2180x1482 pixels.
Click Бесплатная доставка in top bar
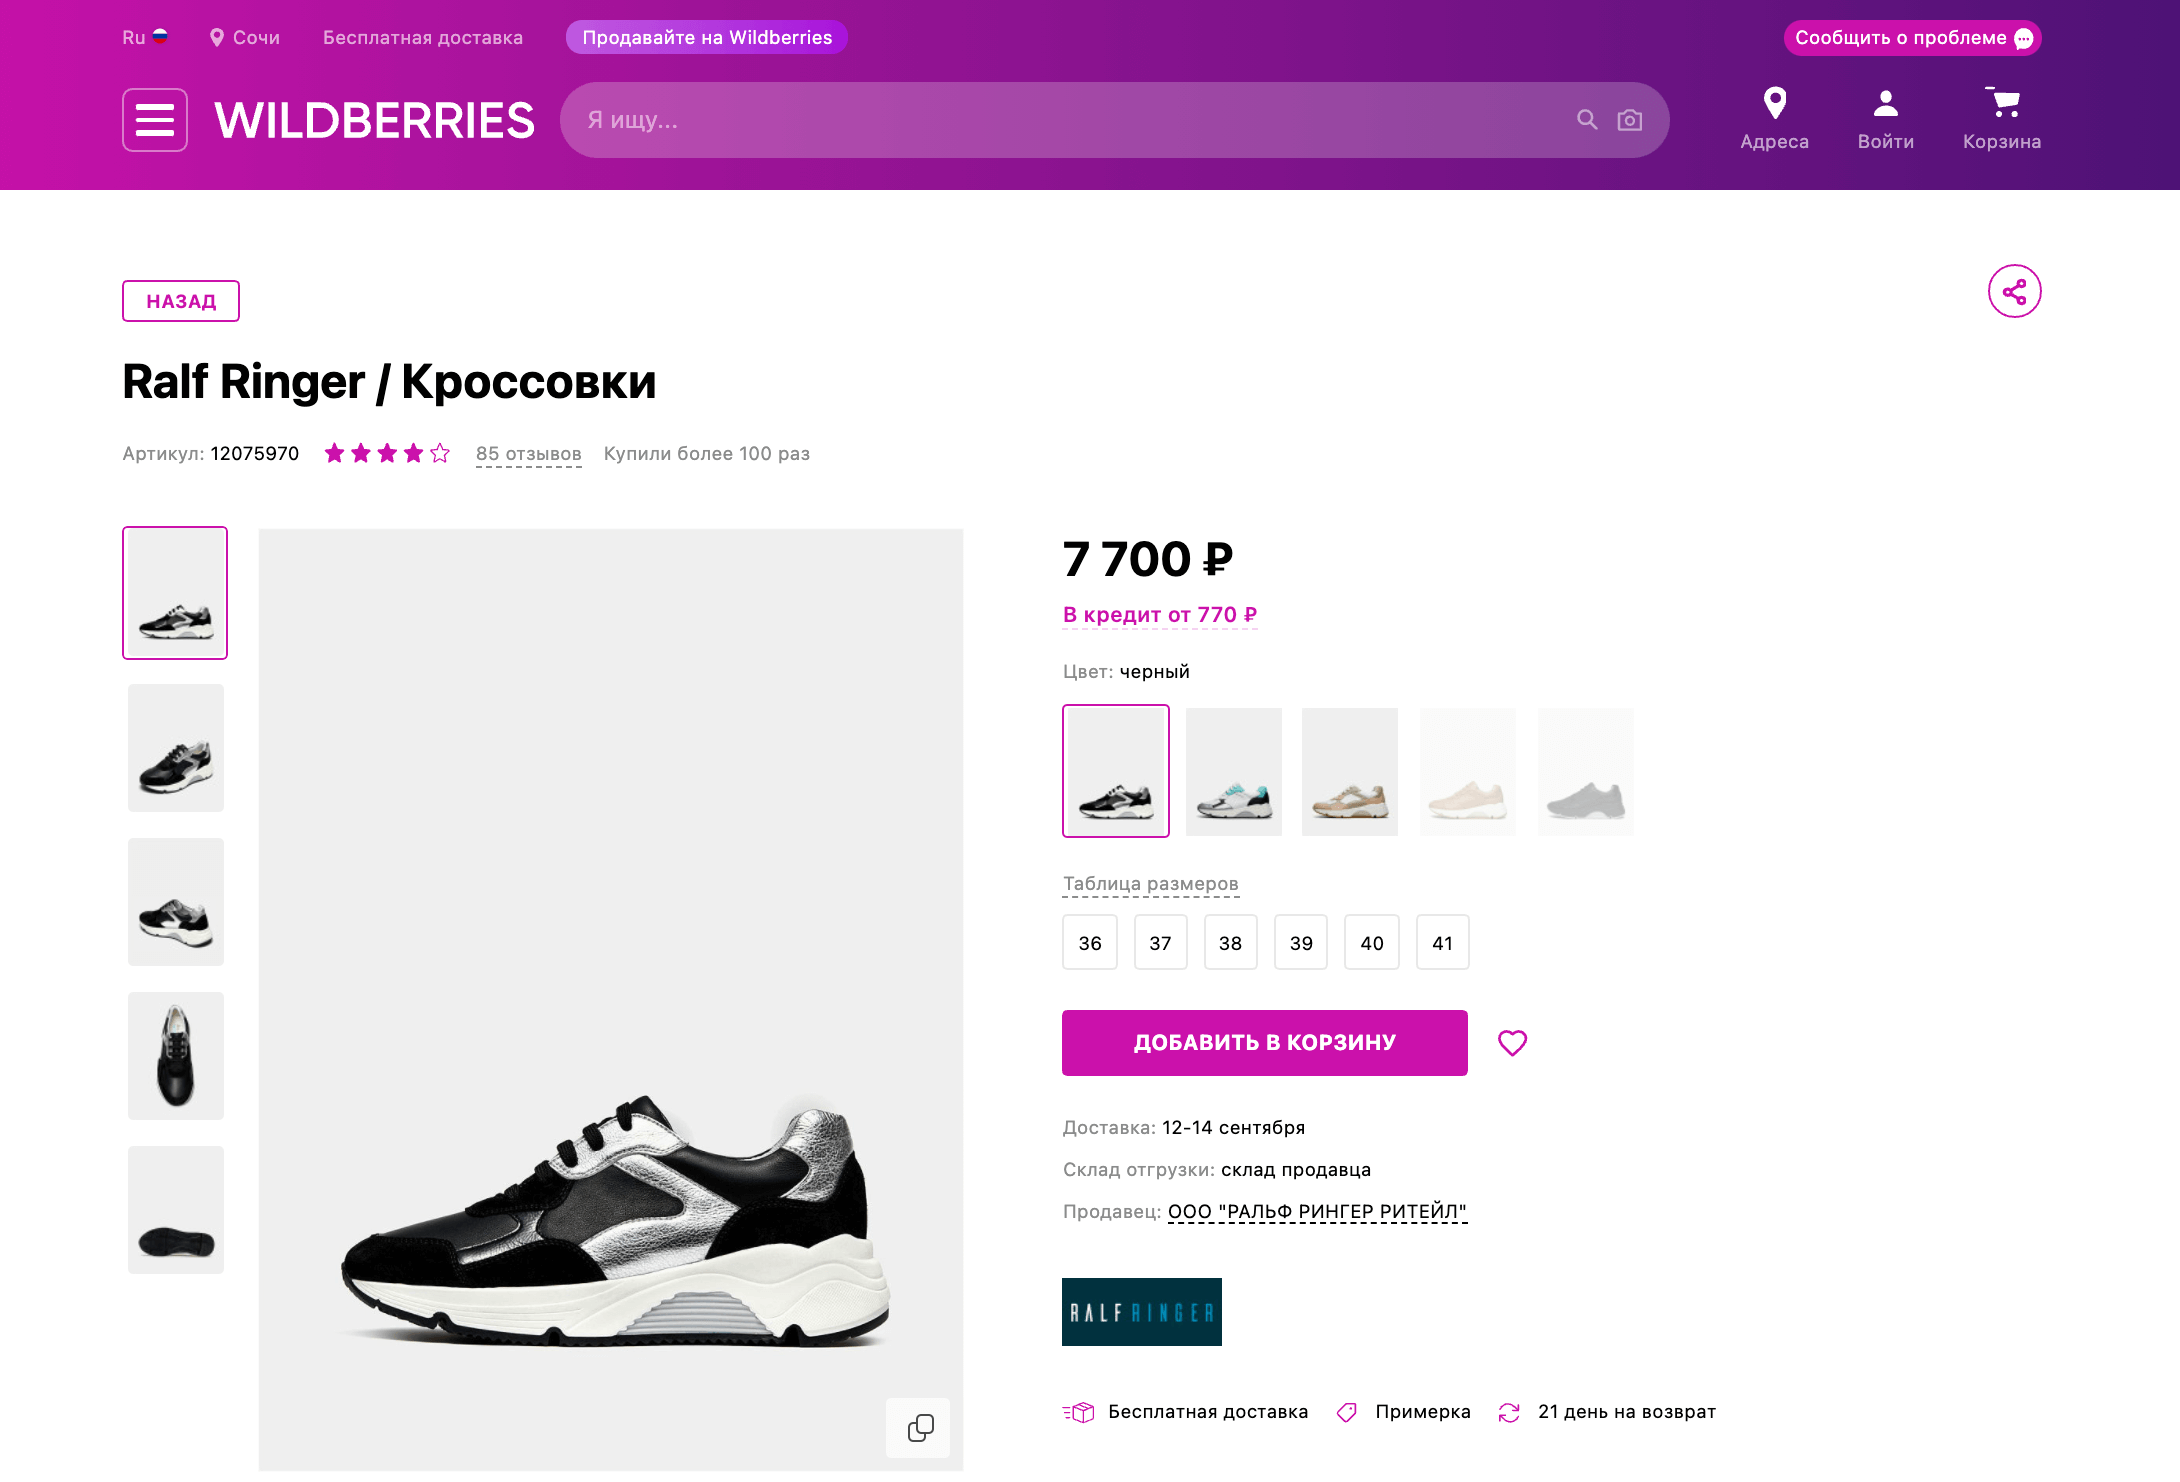[x=422, y=38]
